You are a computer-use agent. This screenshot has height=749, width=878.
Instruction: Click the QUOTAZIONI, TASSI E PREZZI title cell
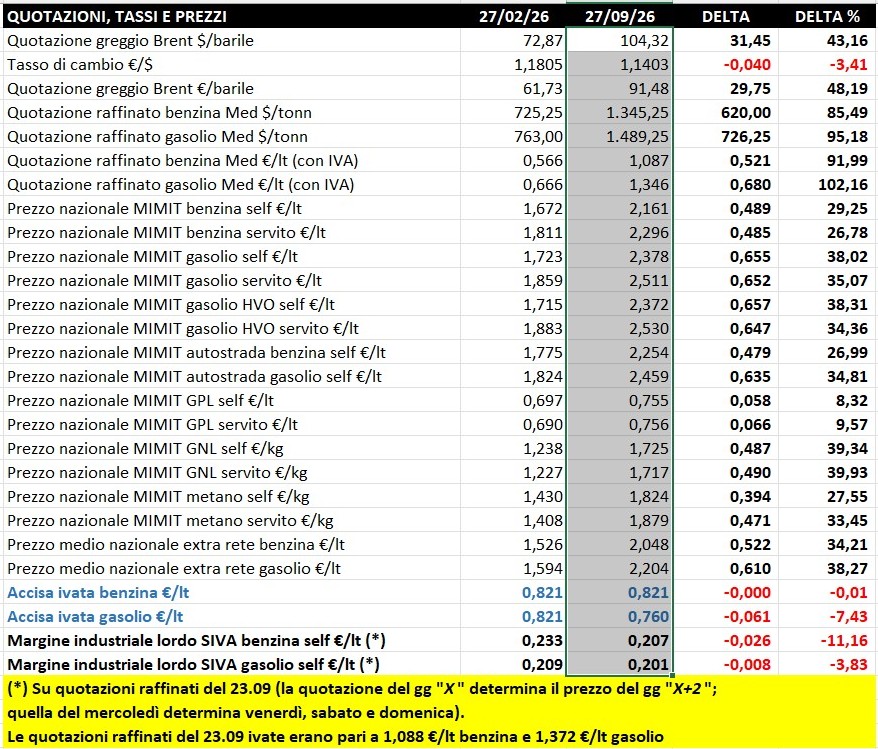coord(232,16)
